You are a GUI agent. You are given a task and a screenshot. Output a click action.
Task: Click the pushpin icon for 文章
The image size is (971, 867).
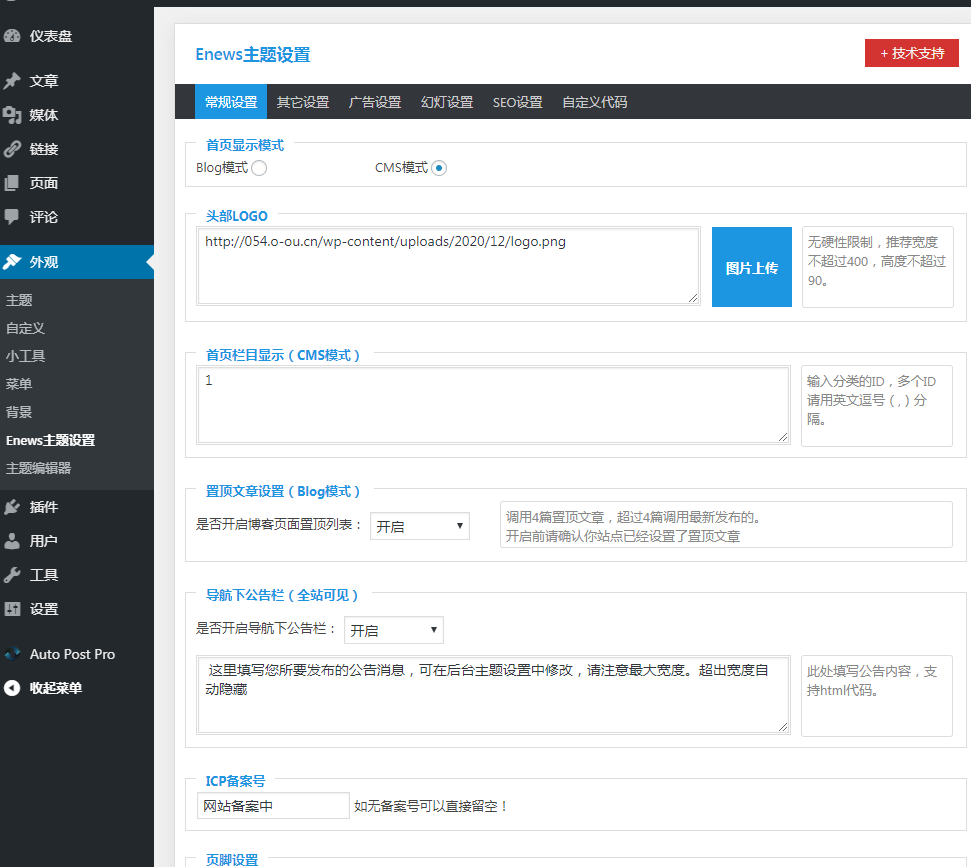pyautogui.click(x=12, y=81)
